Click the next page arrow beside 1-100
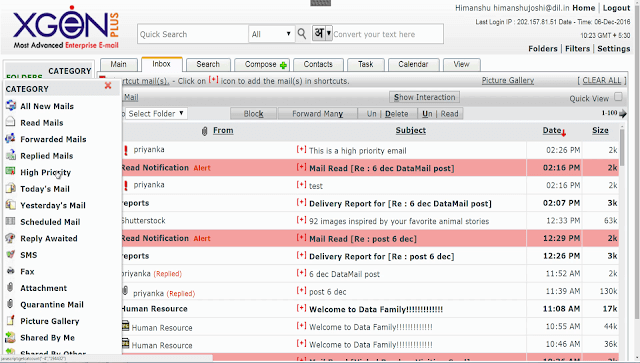Image resolution: width=640 pixels, height=363 pixels. [x=622, y=114]
